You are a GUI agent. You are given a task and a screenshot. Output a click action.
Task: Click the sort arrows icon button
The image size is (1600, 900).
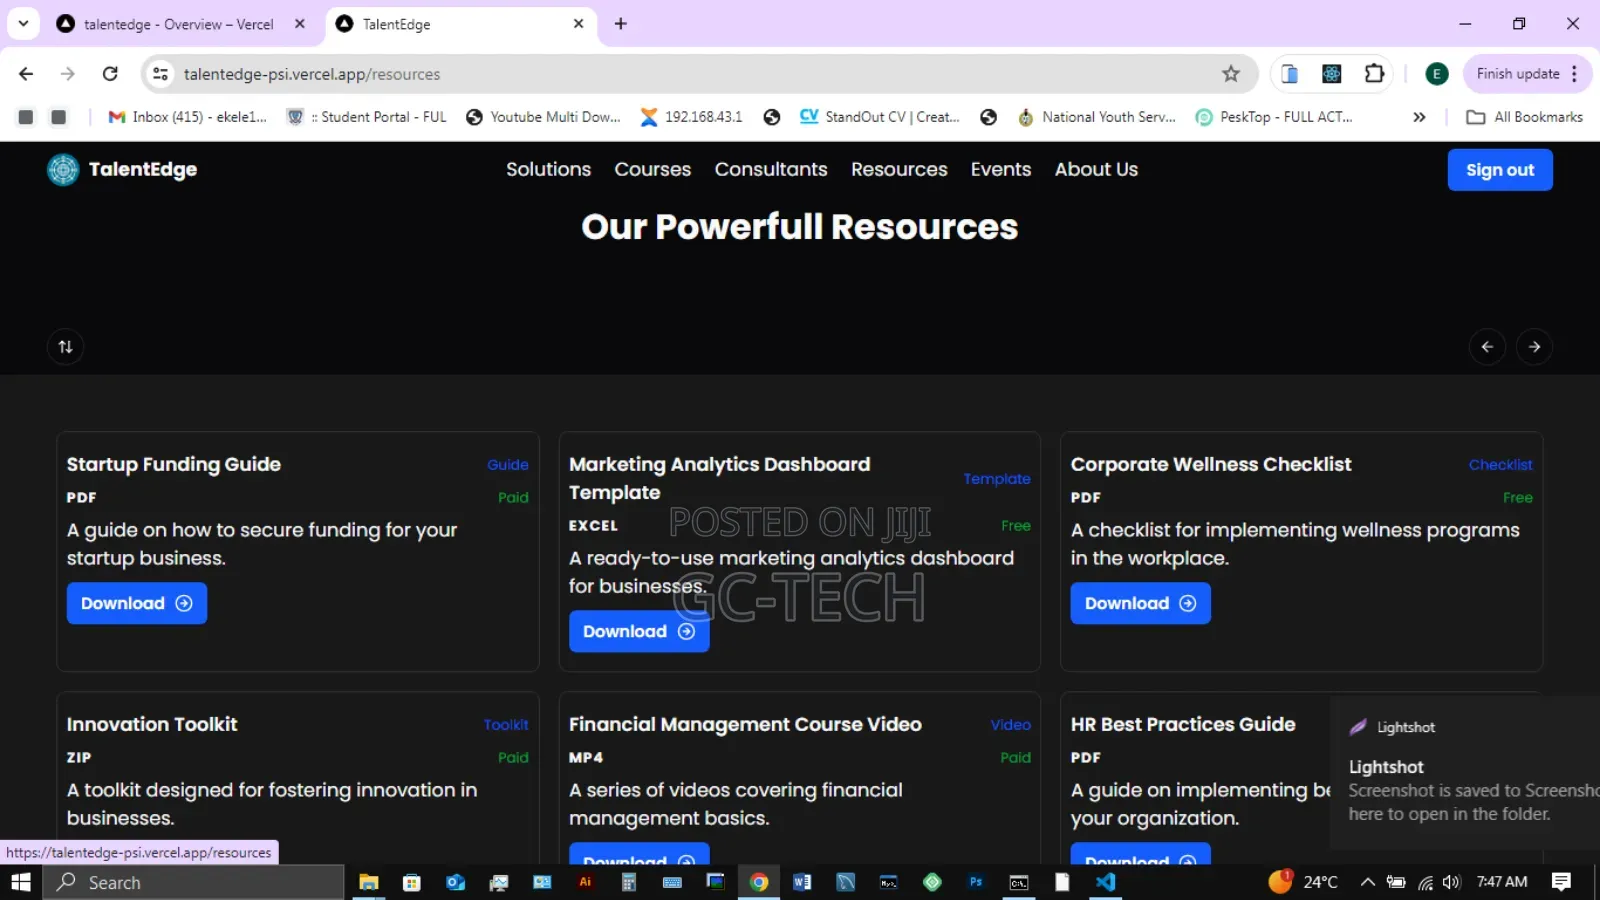(65, 347)
